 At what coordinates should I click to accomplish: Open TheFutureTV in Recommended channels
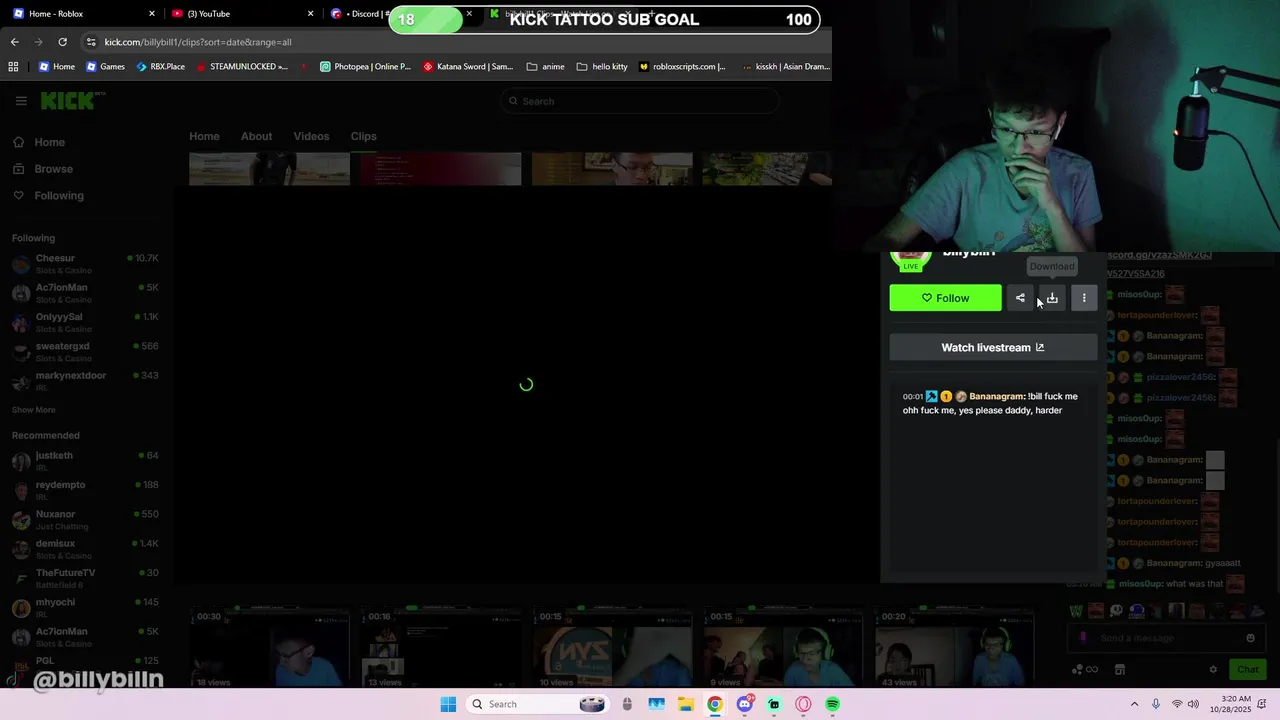click(x=85, y=578)
